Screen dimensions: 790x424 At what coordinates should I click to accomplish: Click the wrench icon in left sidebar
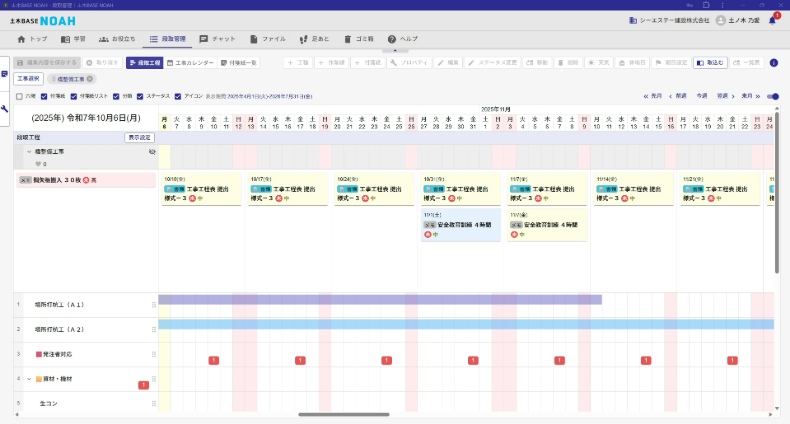[x=5, y=109]
